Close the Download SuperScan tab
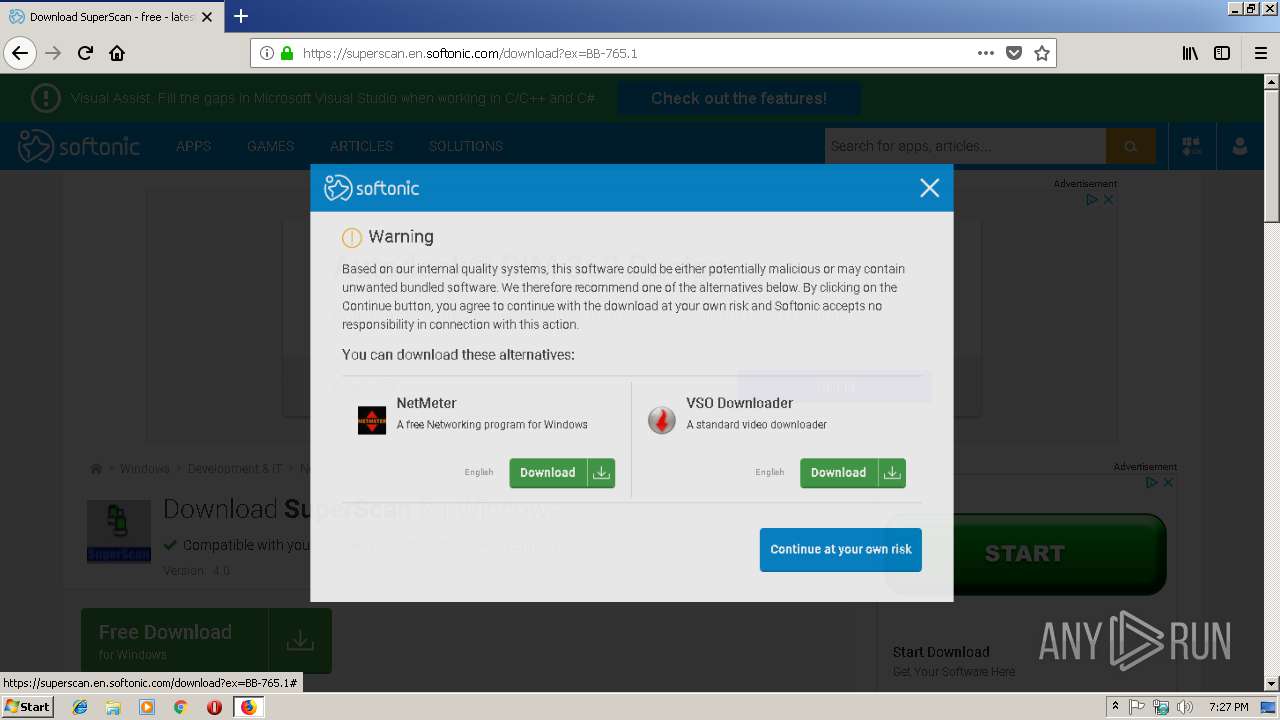Screen dimensions: 1280x720 (207, 17)
